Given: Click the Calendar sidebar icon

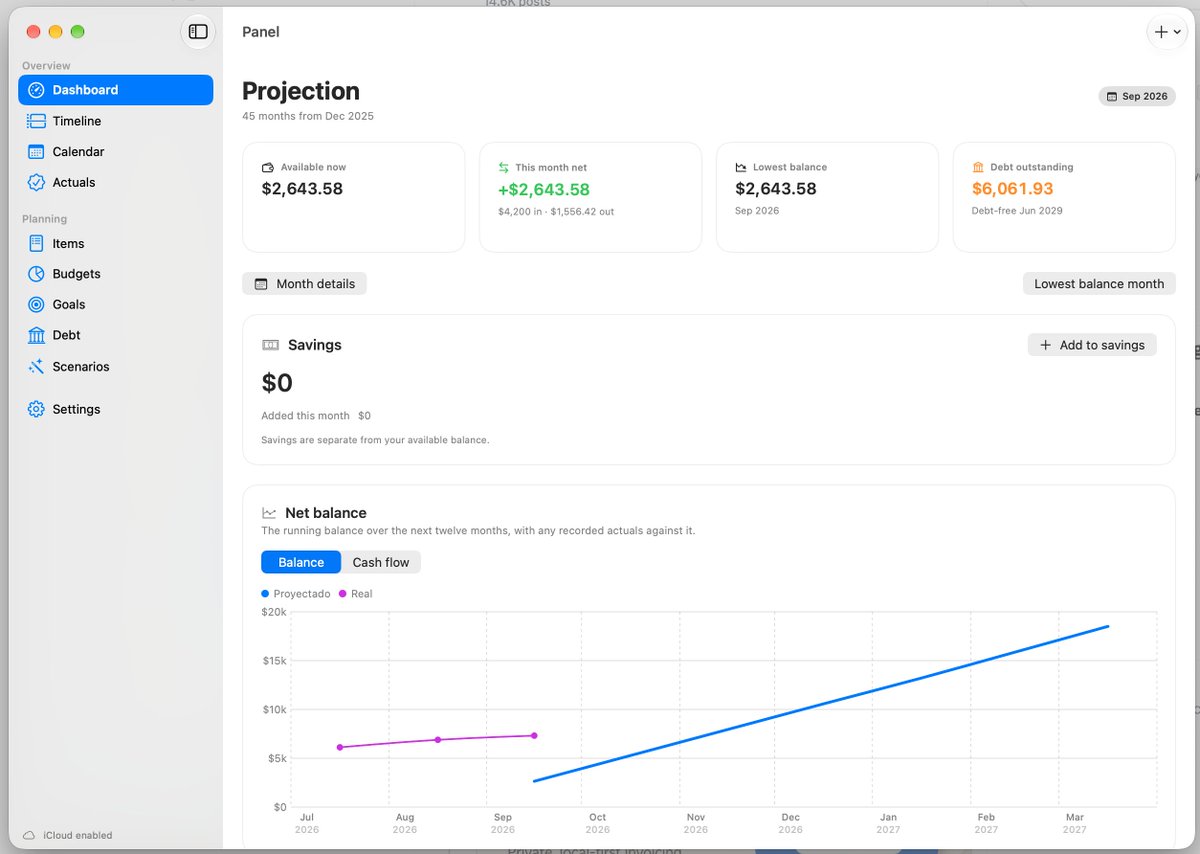Looking at the screenshot, I should (36, 152).
